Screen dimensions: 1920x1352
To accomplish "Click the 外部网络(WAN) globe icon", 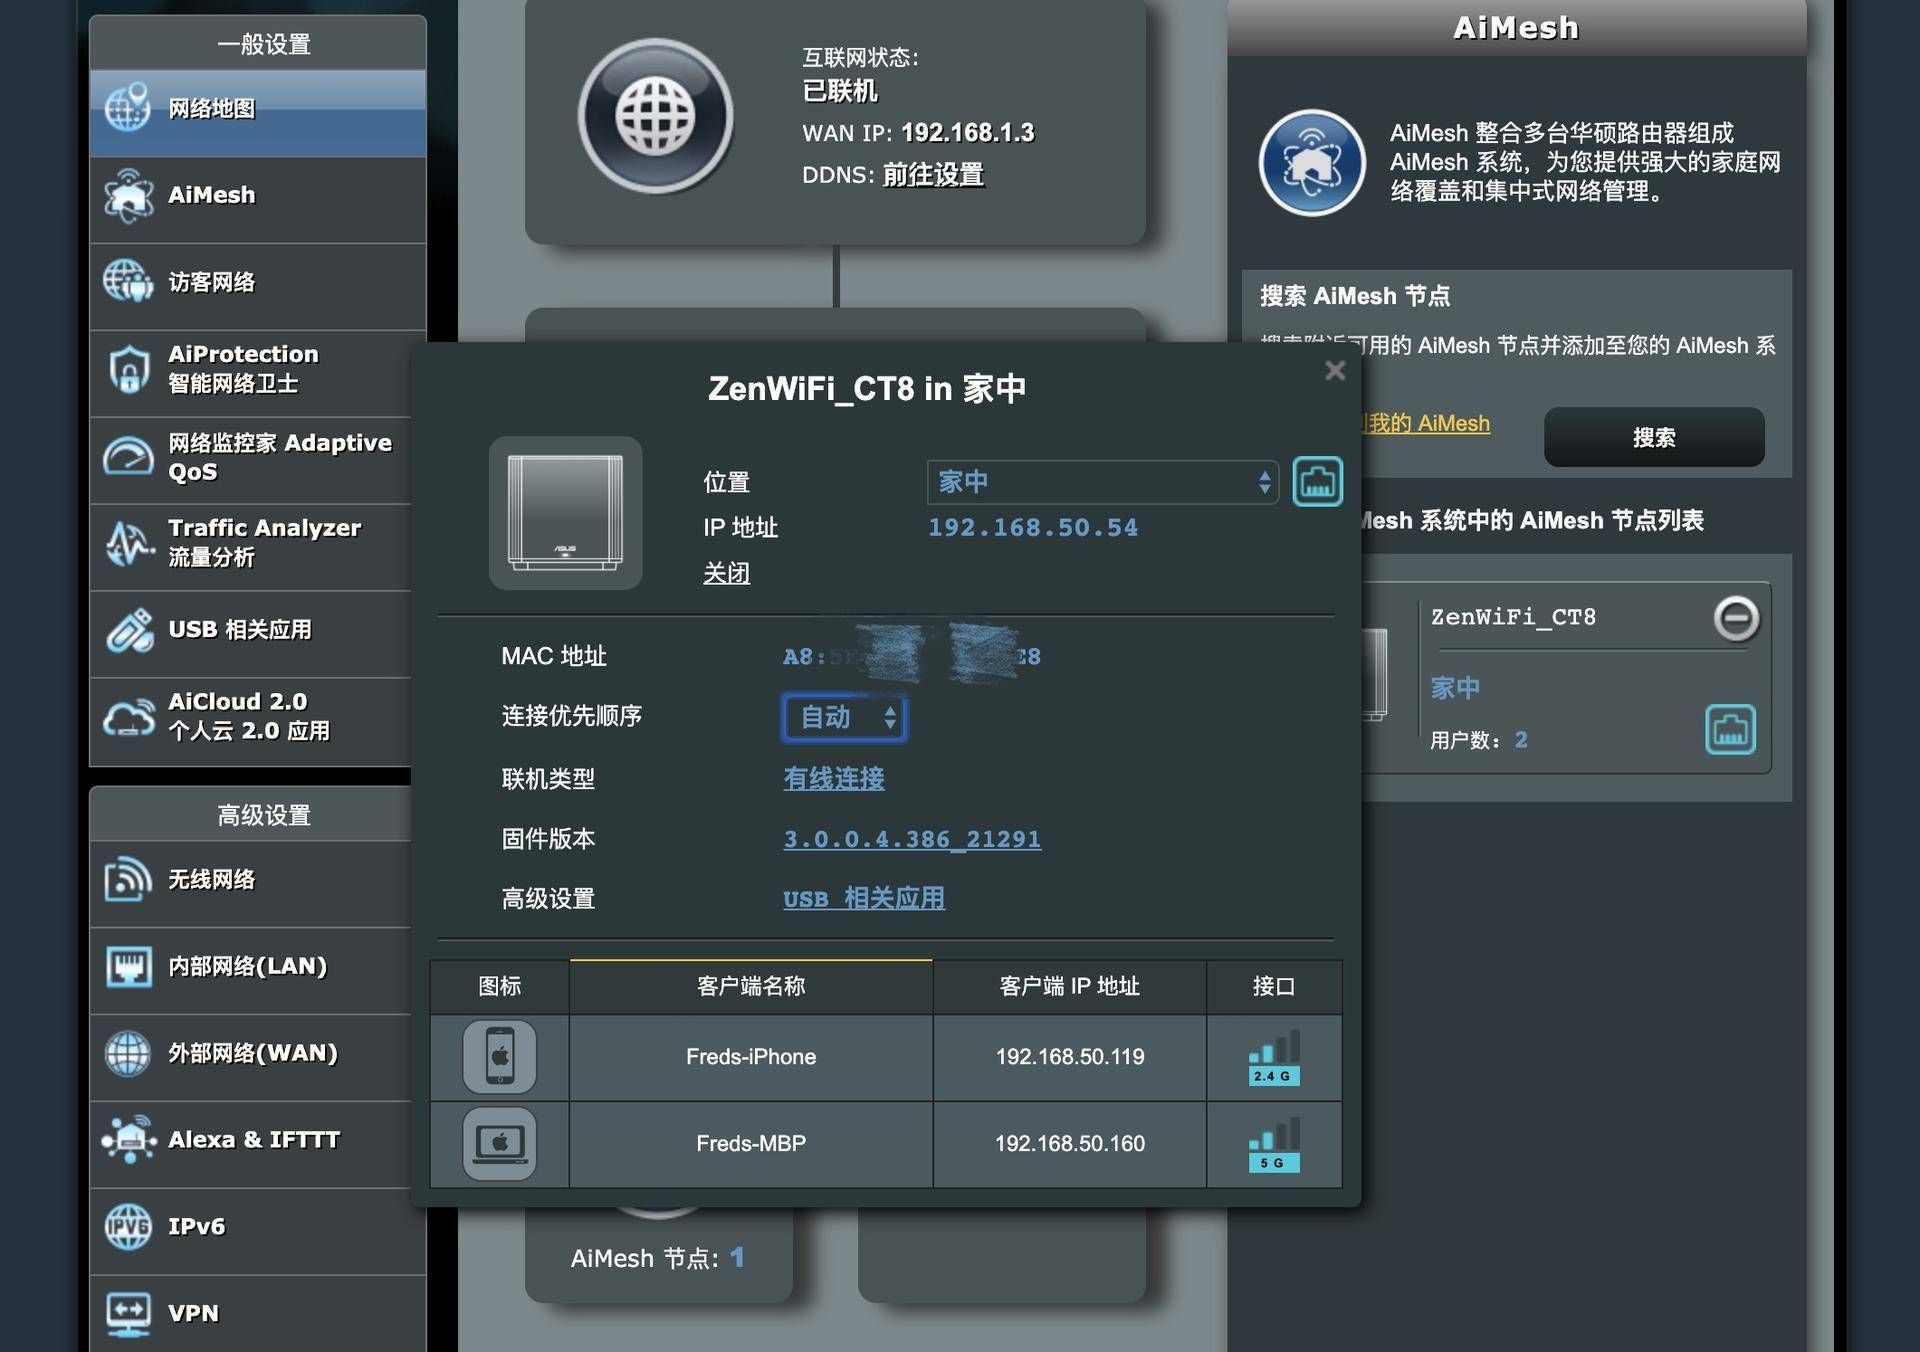I will [x=129, y=1054].
